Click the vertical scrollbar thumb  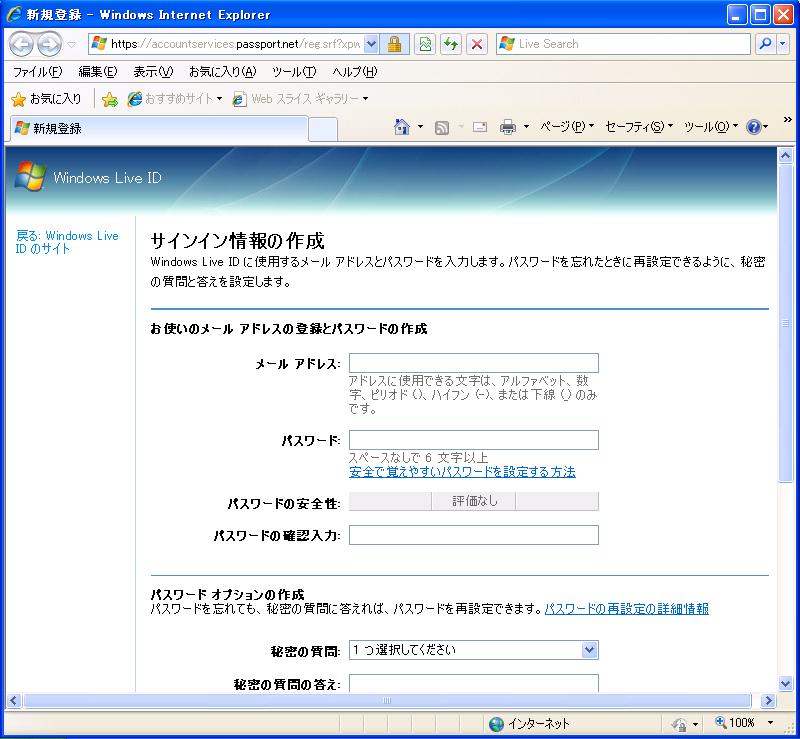(786, 323)
